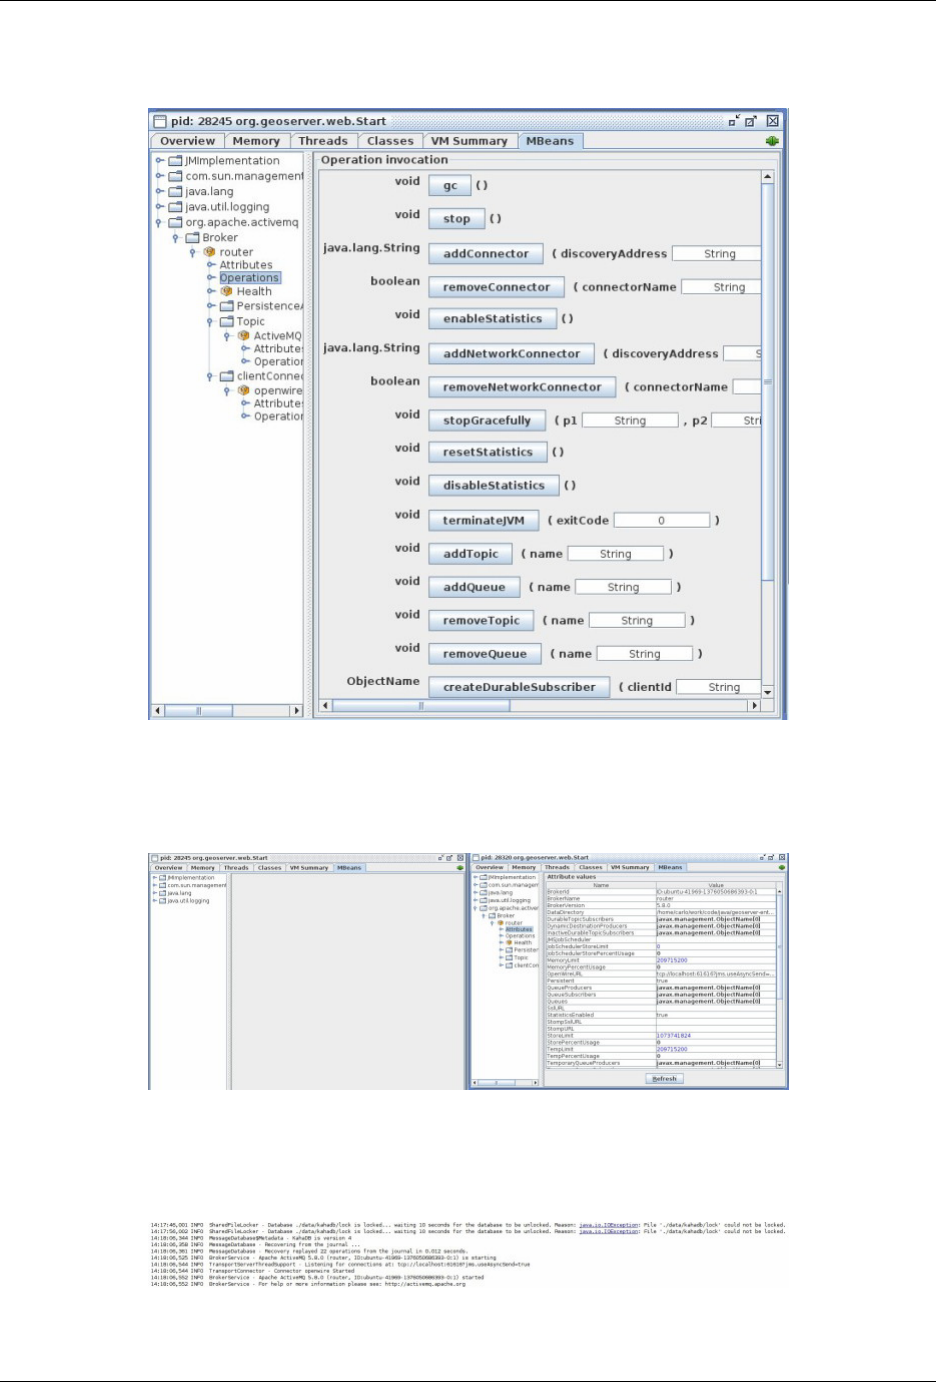Click the addQueue operation button

pos(475,588)
